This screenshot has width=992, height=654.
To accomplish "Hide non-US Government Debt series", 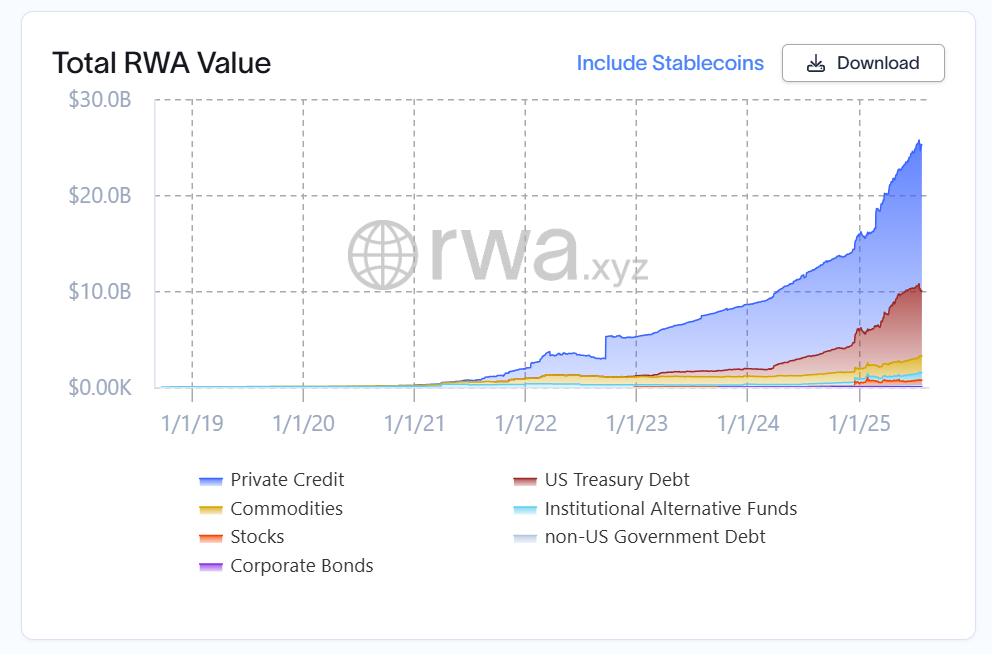I will [654, 537].
